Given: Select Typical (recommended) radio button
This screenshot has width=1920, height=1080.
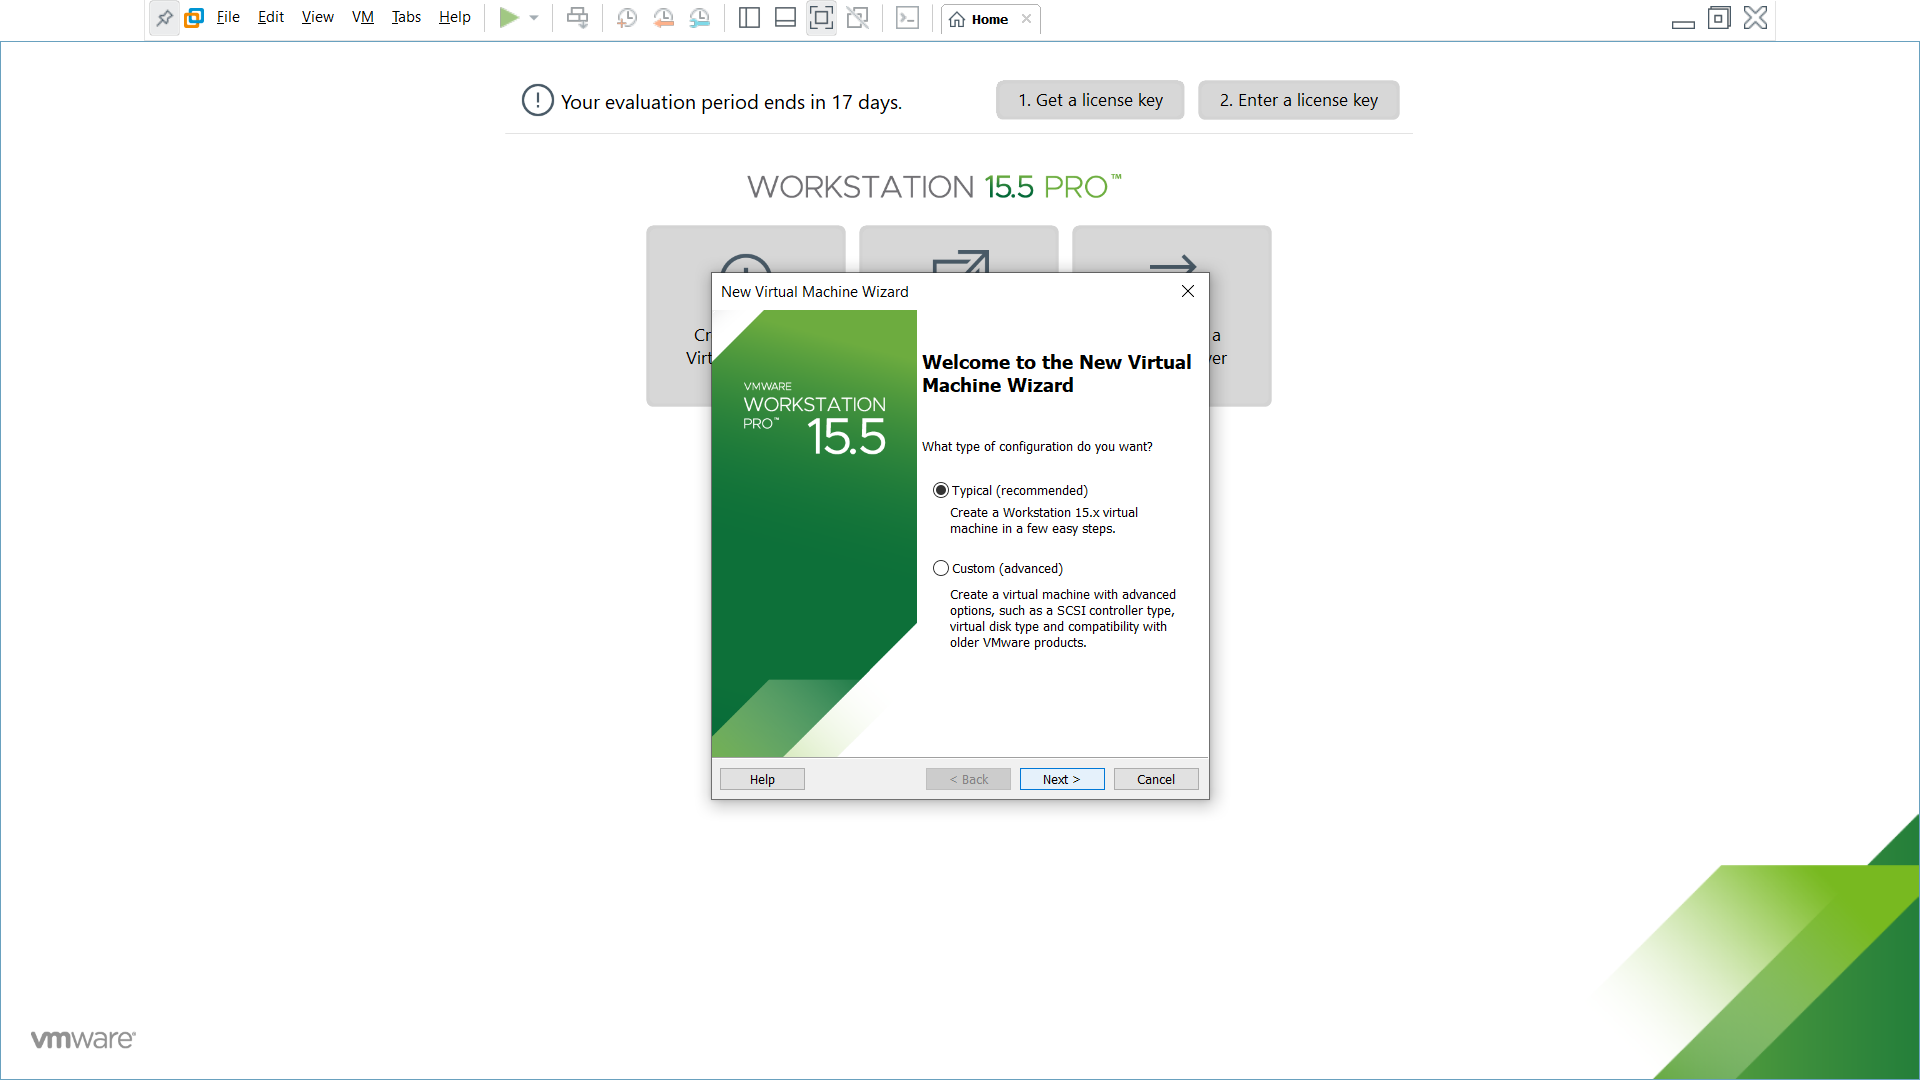Looking at the screenshot, I should tap(941, 490).
